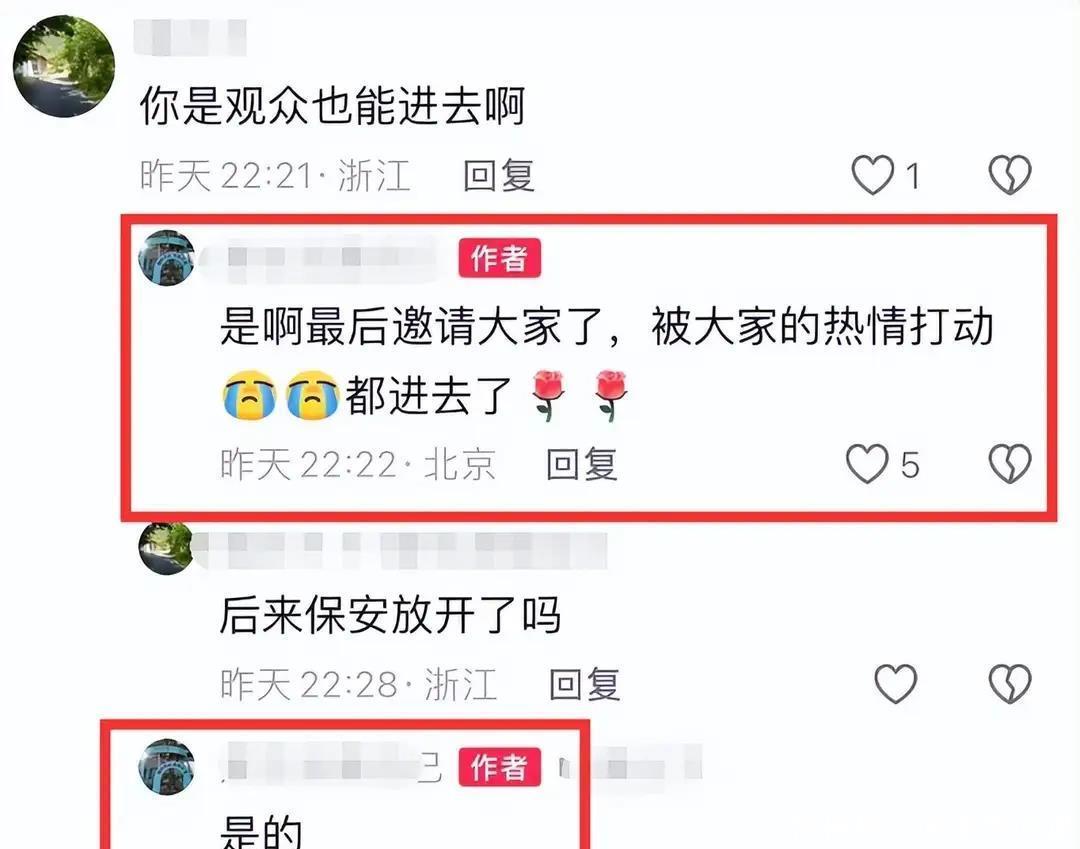Viewport: 1080px width, 849px height.
Task: Open the top commenter's tree avatar
Action: point(64,66)
